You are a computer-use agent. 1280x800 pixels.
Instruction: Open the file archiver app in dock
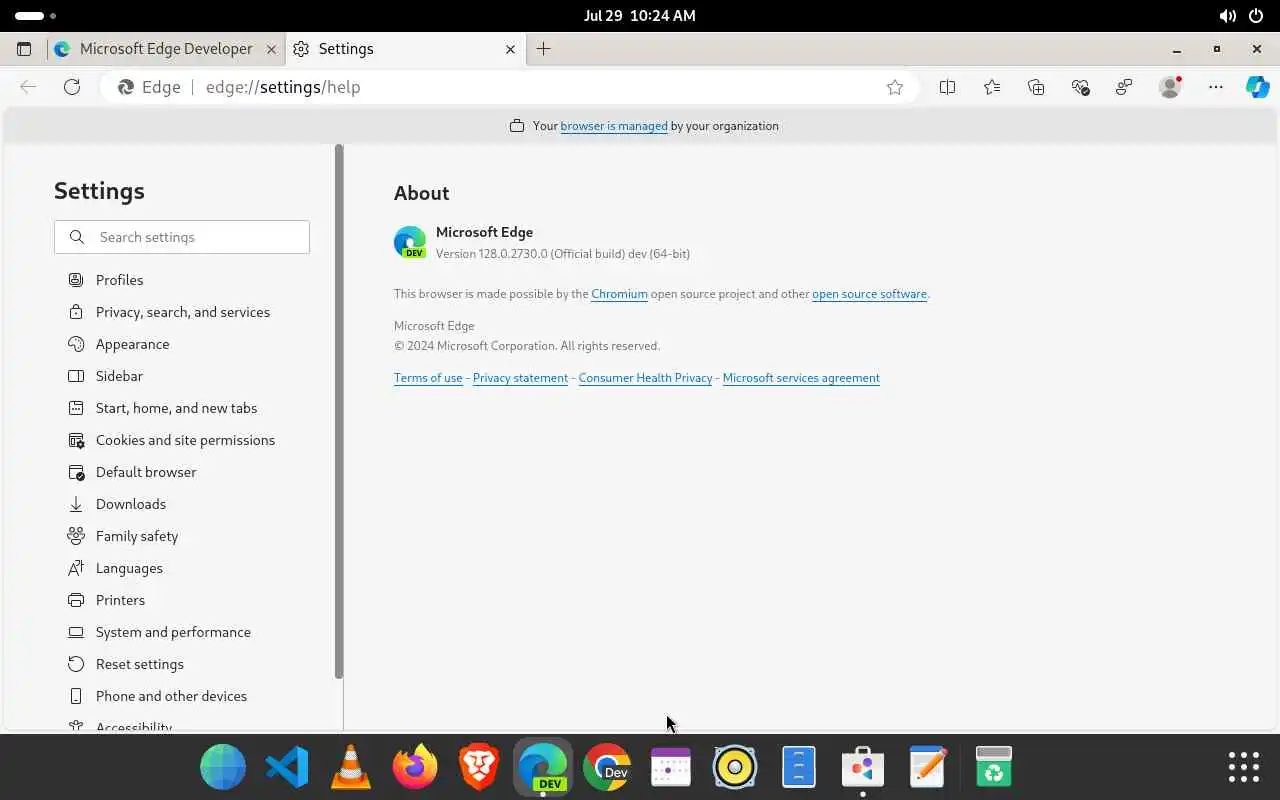(799, 768)
